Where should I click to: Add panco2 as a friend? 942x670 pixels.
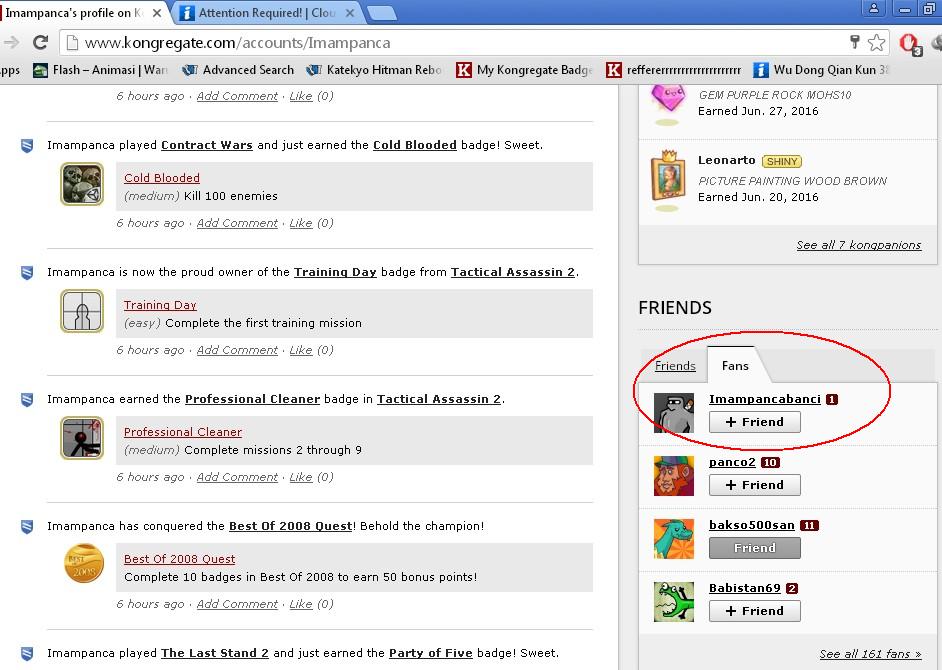click(x=755, y=485)
